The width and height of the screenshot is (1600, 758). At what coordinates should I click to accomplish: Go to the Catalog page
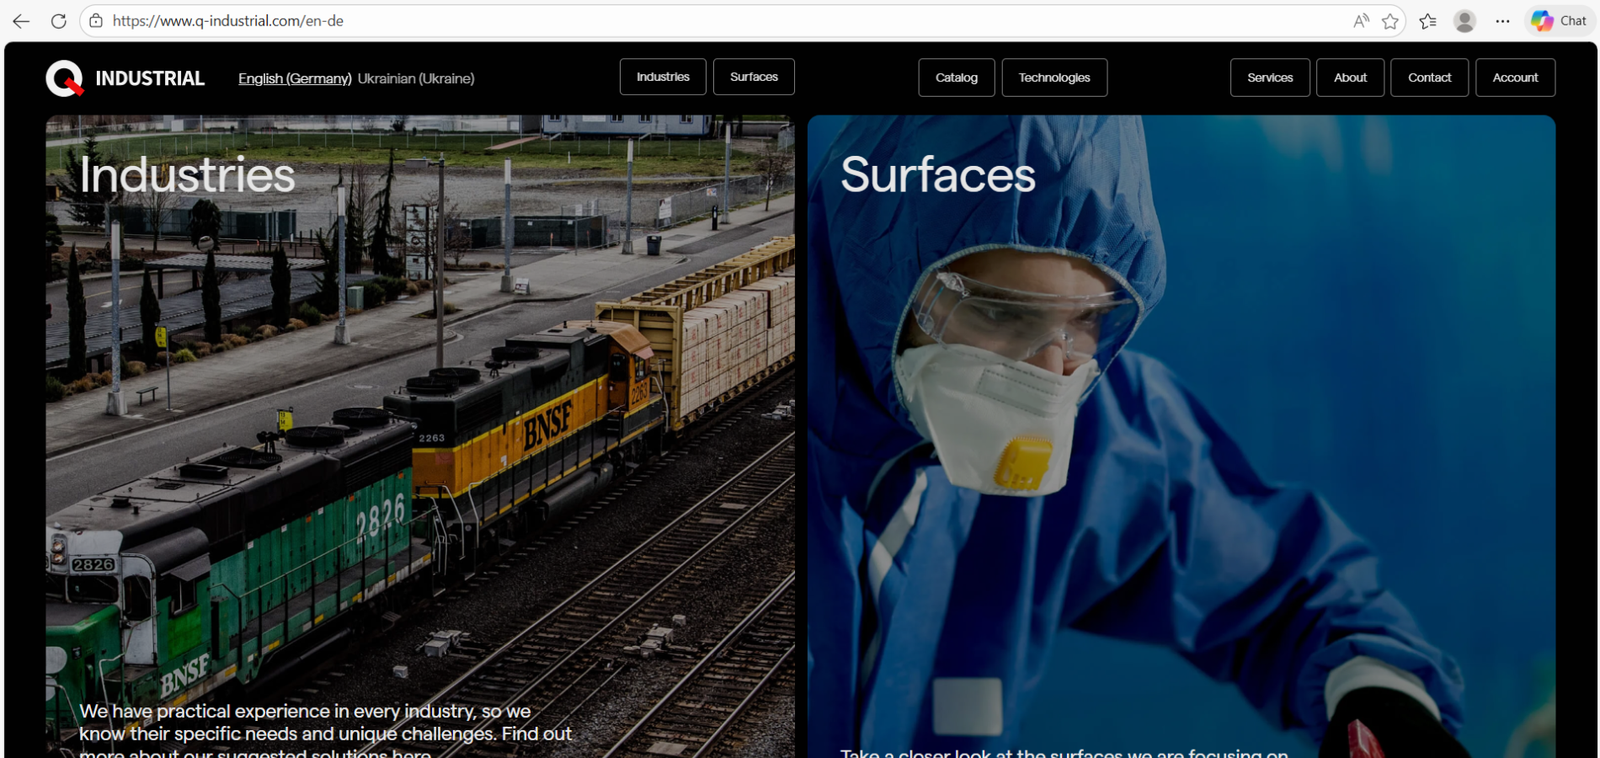(956, 78)
